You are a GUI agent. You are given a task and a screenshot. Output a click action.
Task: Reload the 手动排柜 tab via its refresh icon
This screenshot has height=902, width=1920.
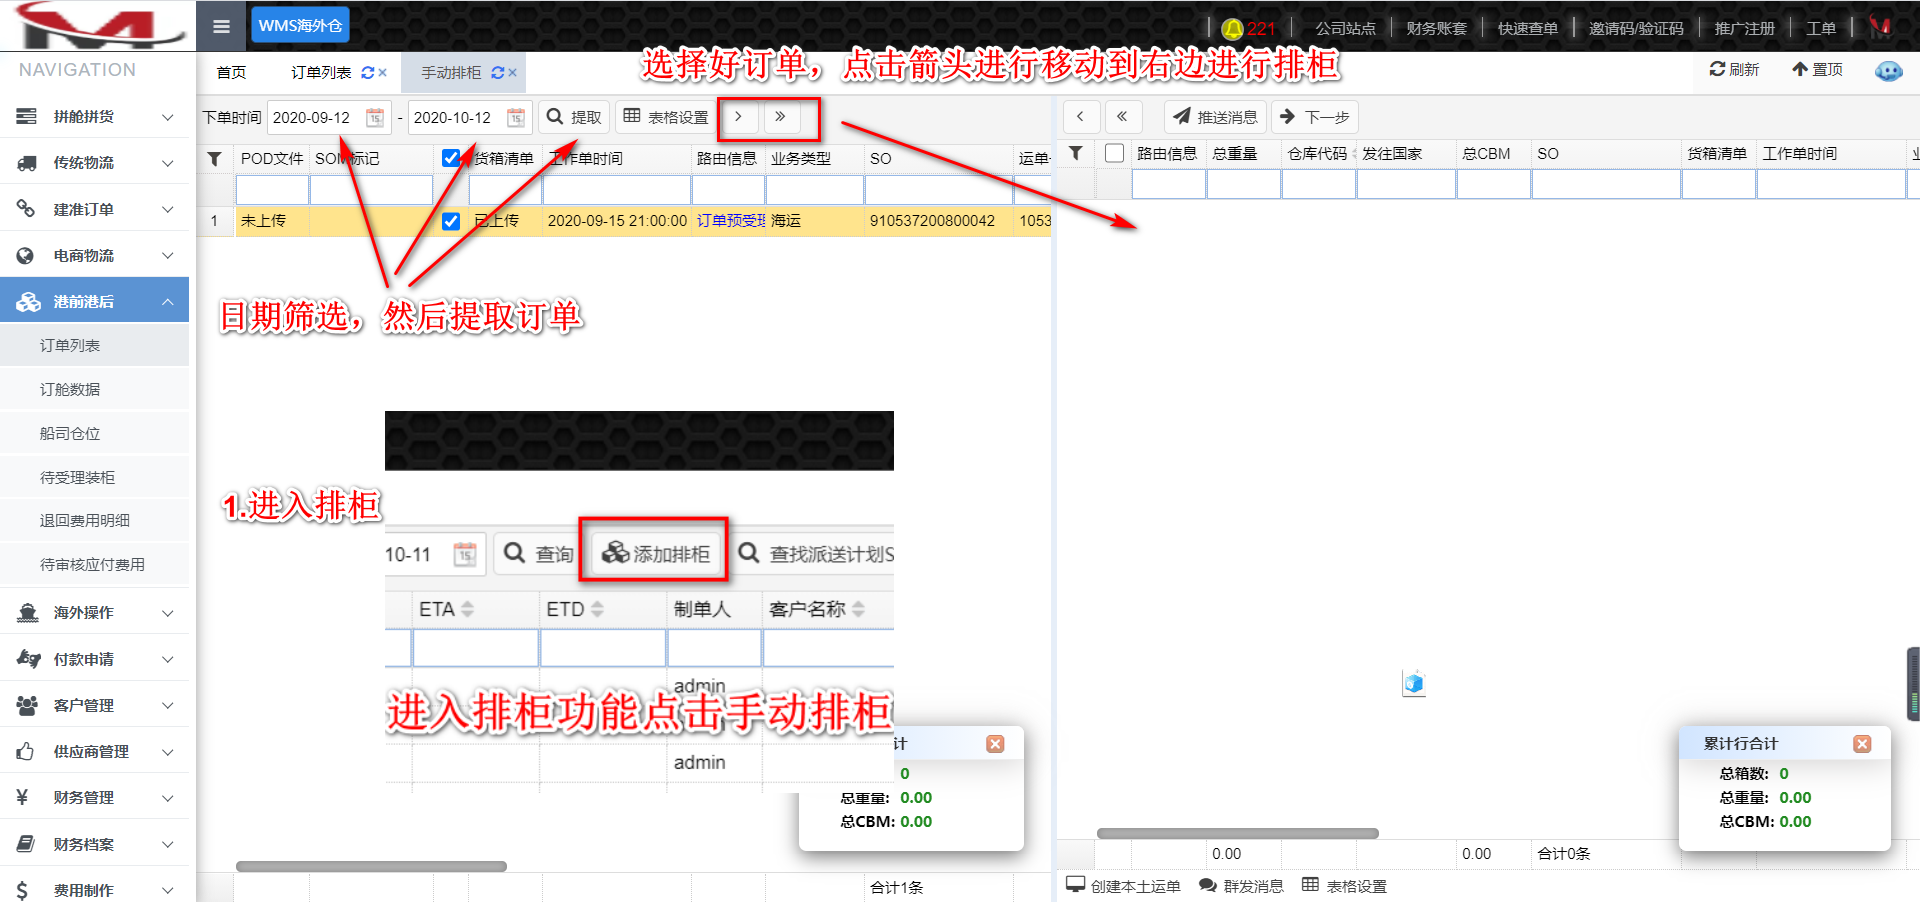click(497, 73)
